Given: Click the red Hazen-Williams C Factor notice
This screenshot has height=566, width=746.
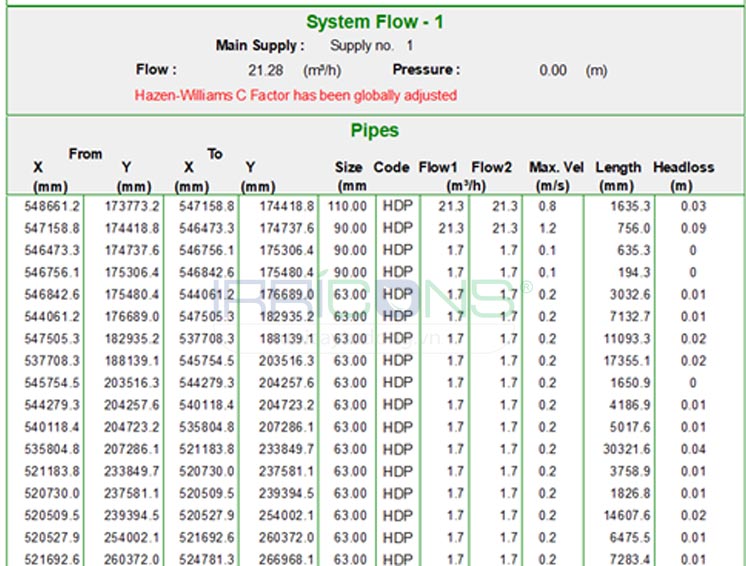Looking at the screenshot, I should (295, 95).
